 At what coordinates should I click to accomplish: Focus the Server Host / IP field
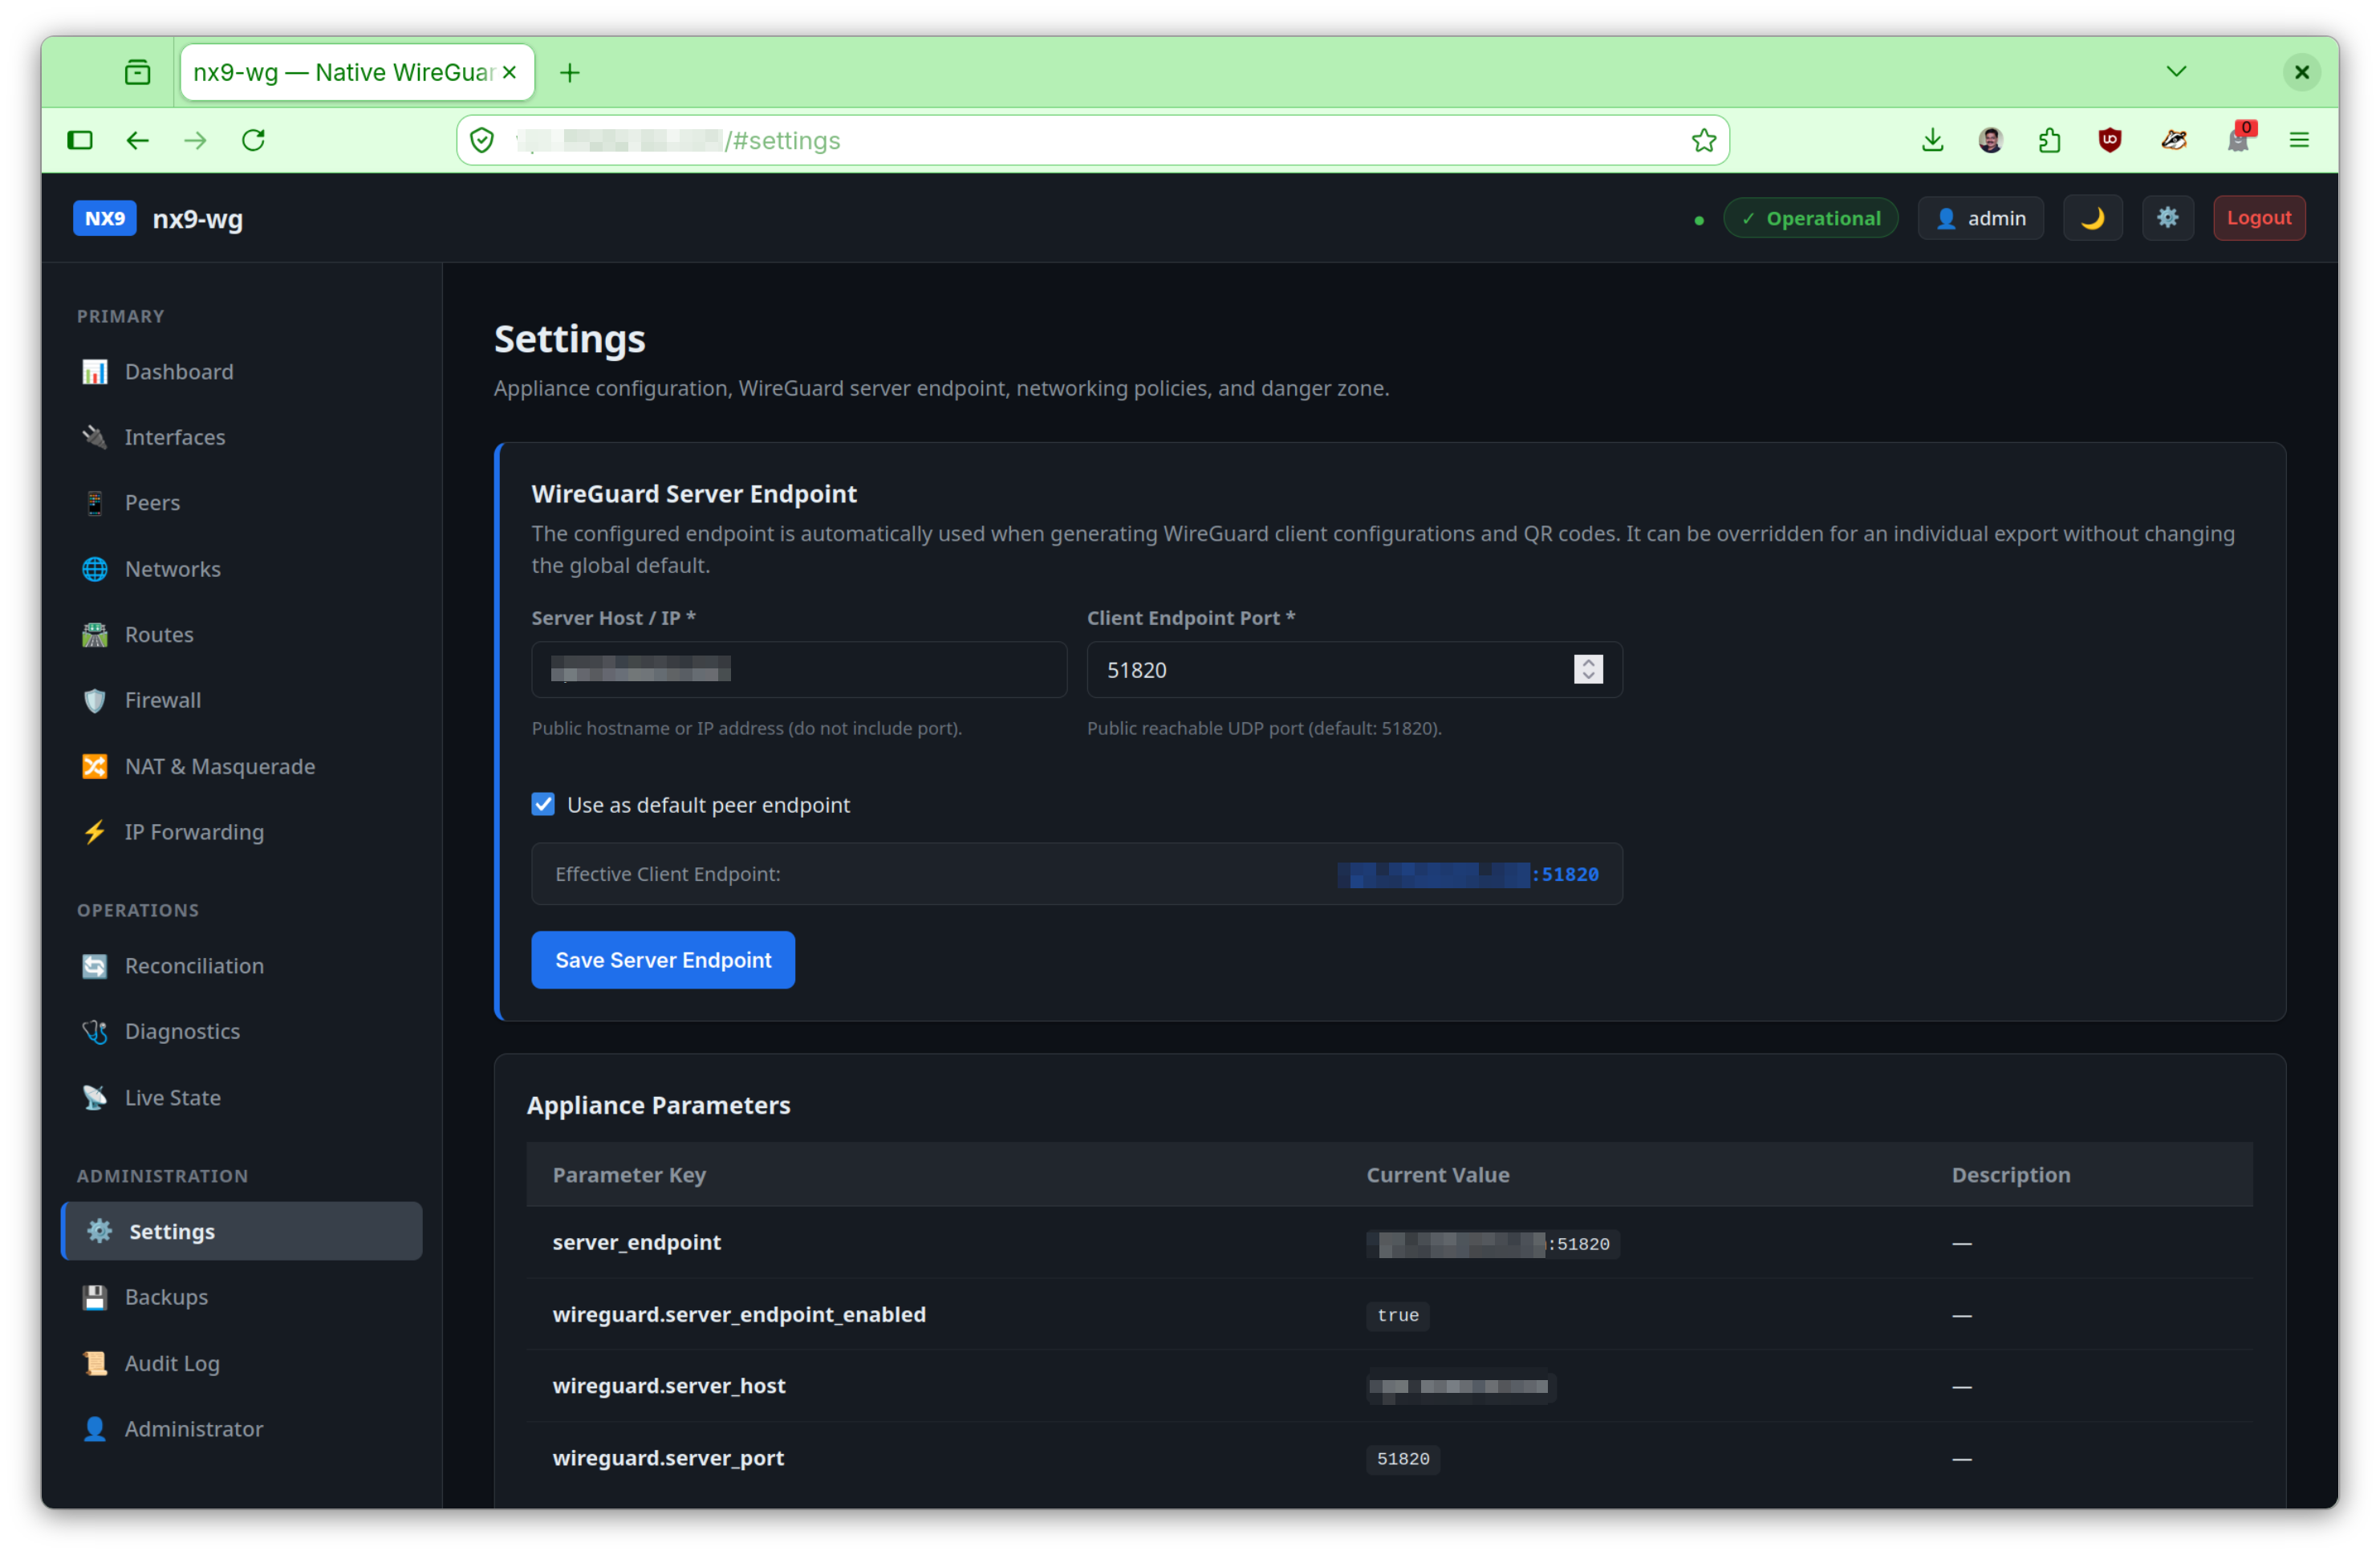799,669
